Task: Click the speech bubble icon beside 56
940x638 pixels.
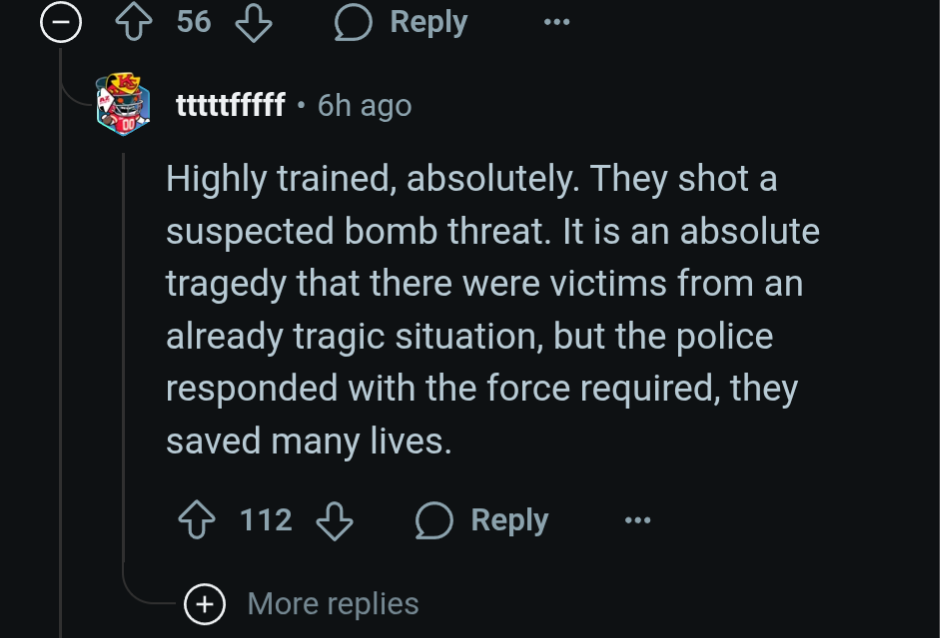Action: (353, 22)
